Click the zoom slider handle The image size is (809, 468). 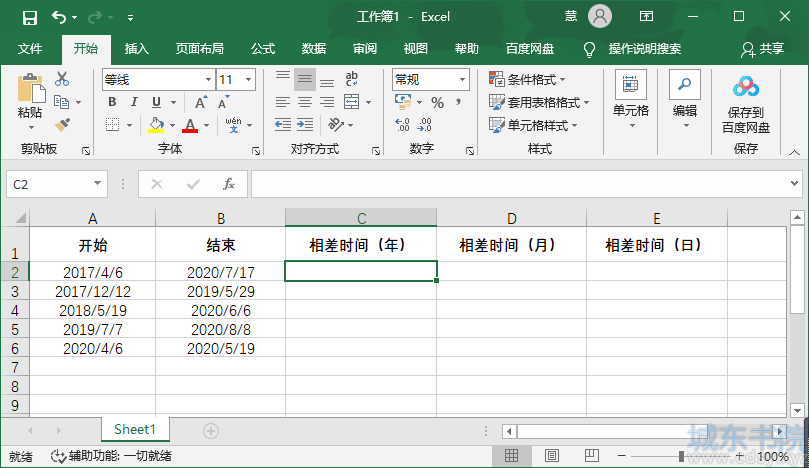click(x=681, y=456)
